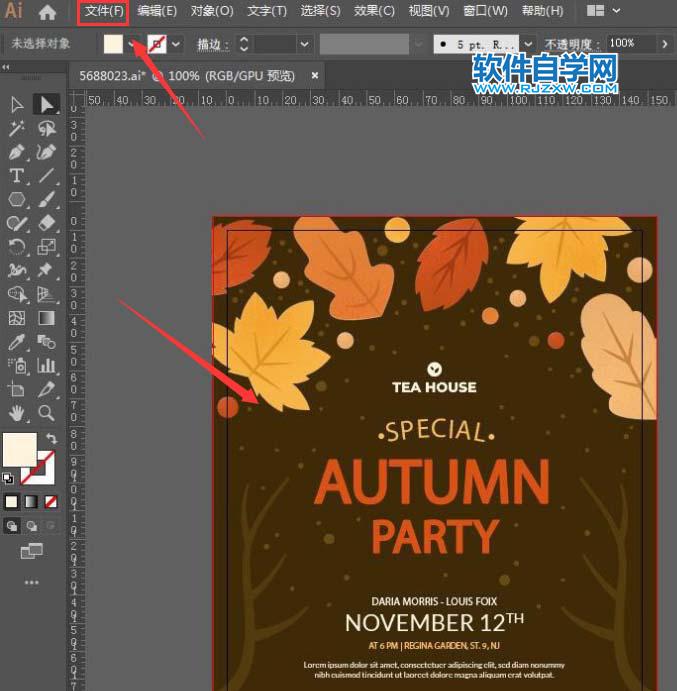Select the Shape Builder tool
This screenshot has height=691, width=677.
(17, 294)
